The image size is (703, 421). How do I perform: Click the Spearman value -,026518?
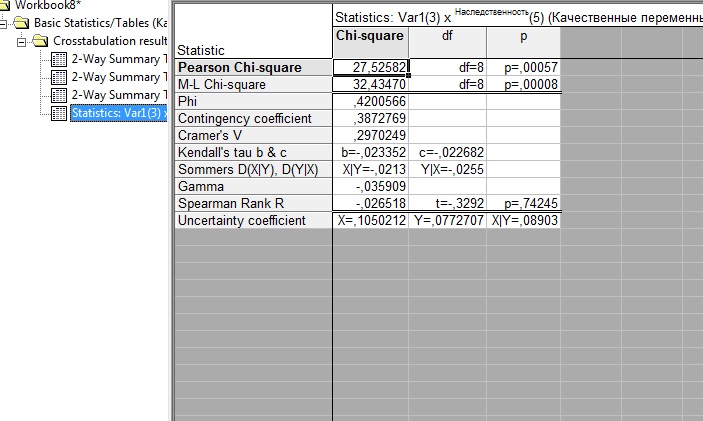(x=371, y=204)
